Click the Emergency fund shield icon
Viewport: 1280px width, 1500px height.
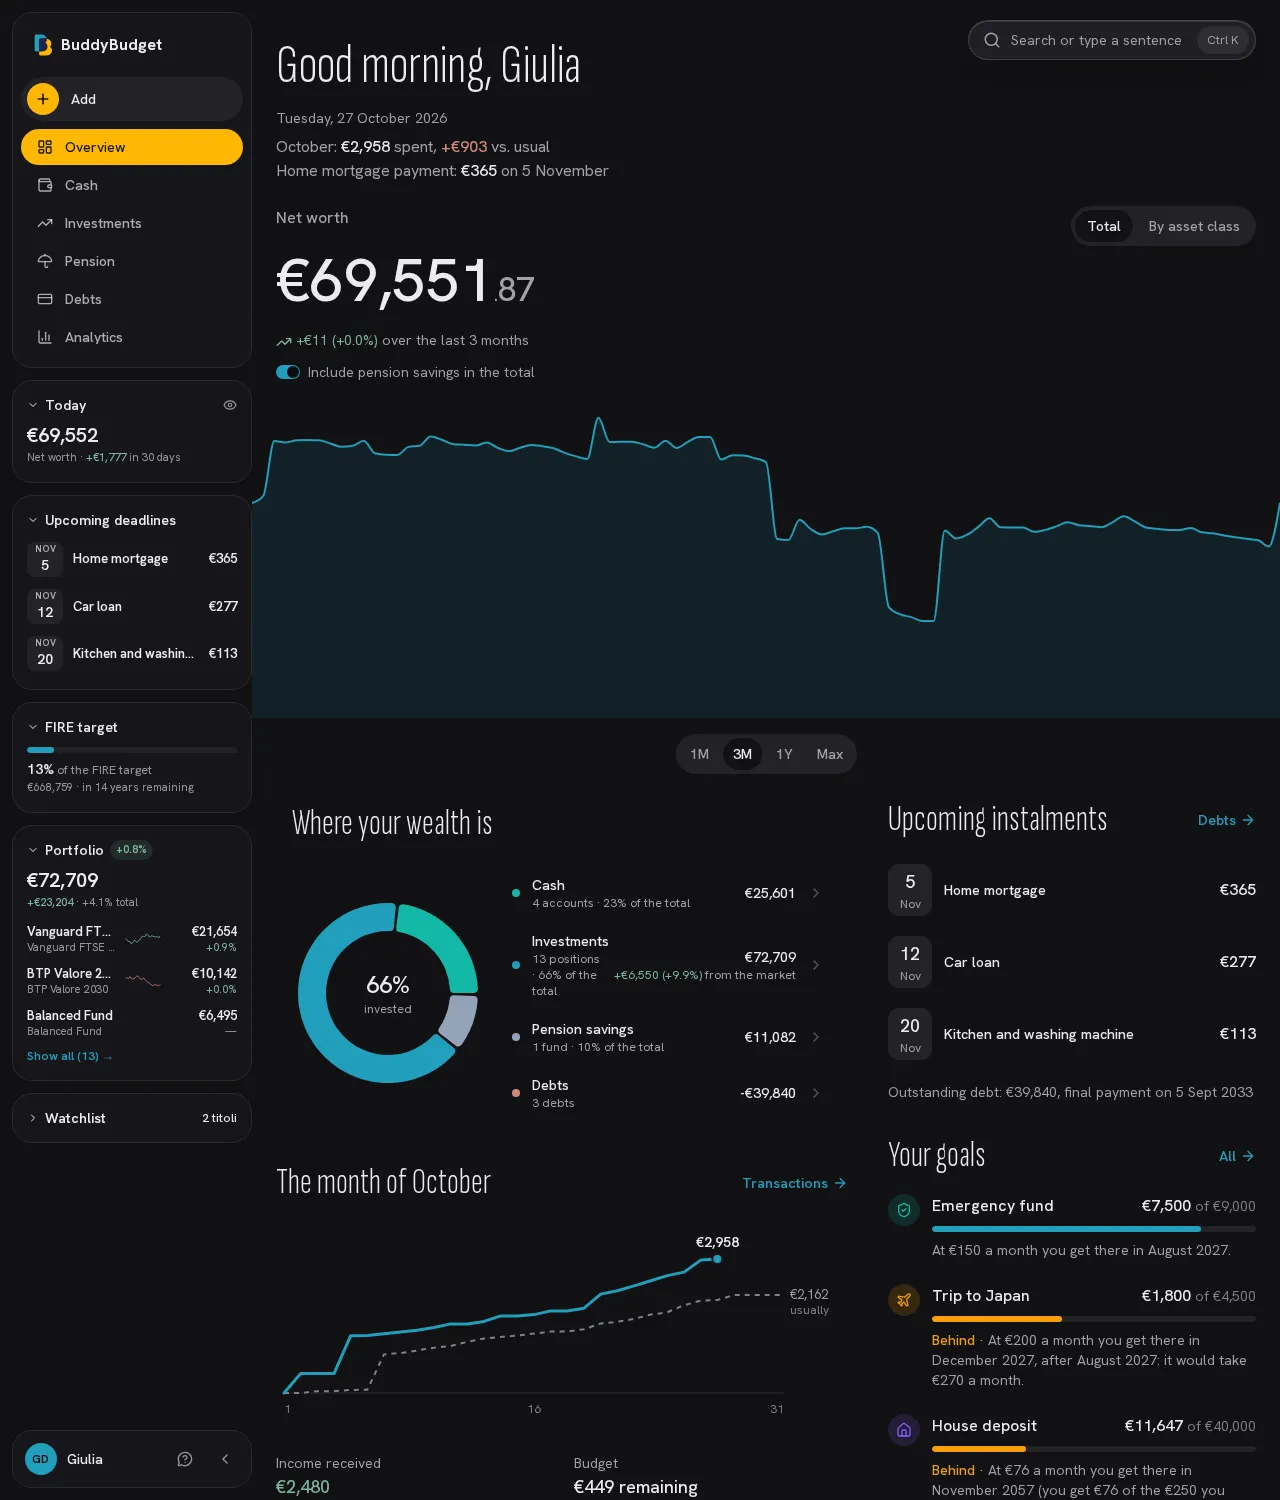point(904,1210)
